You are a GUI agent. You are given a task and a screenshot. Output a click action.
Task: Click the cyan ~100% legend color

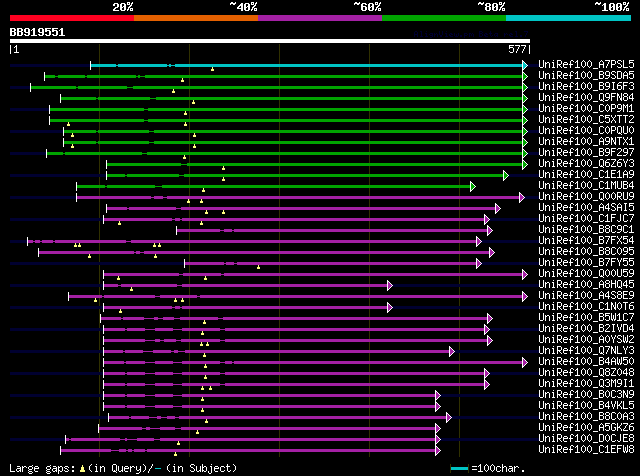pyautogui.click(x=569, y=18)
